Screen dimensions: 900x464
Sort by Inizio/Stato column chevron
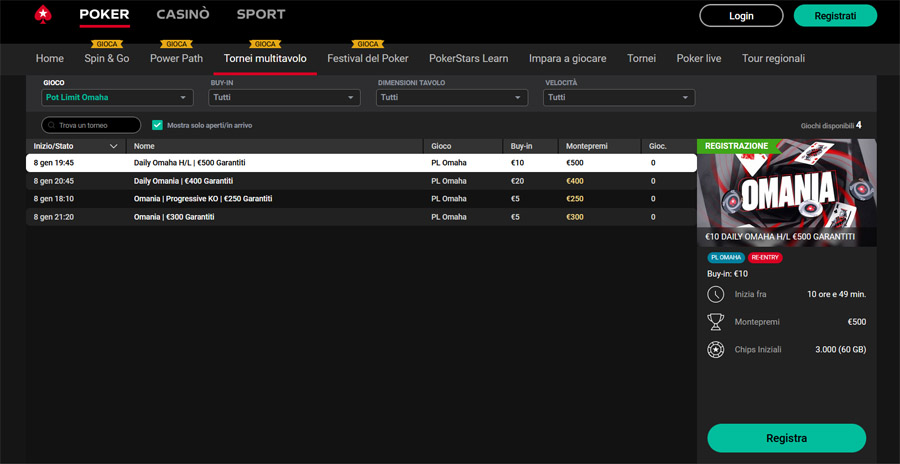point(114,146)
